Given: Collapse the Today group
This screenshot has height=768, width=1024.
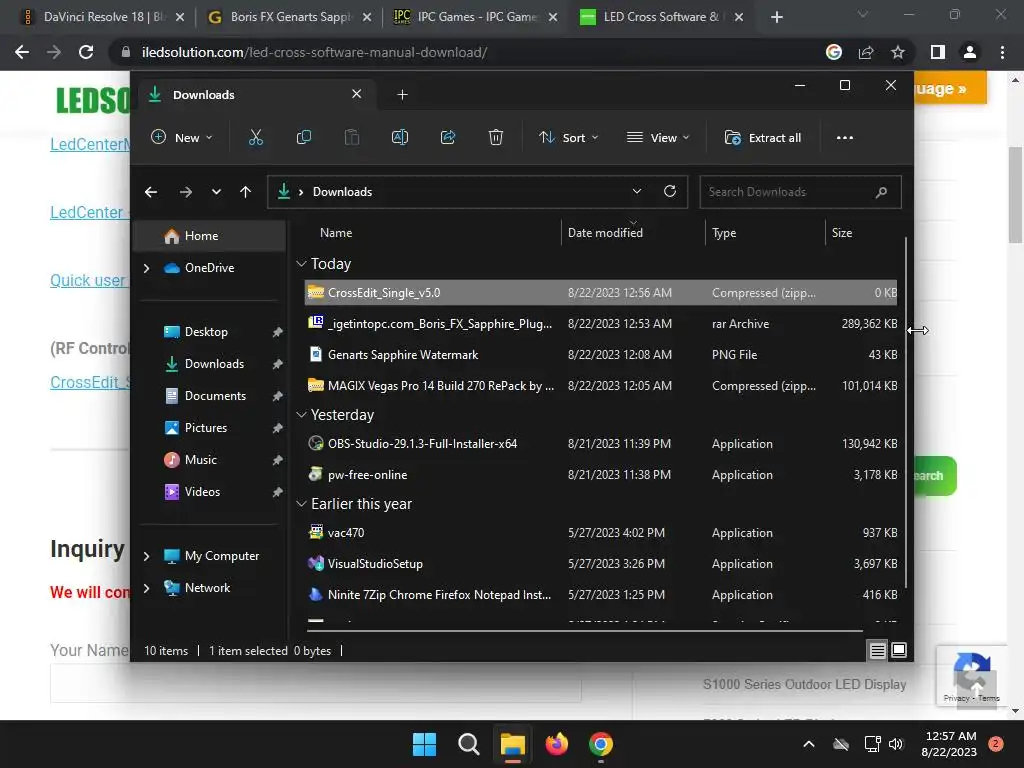Looking at the screenshot, I should pos(301,264).
